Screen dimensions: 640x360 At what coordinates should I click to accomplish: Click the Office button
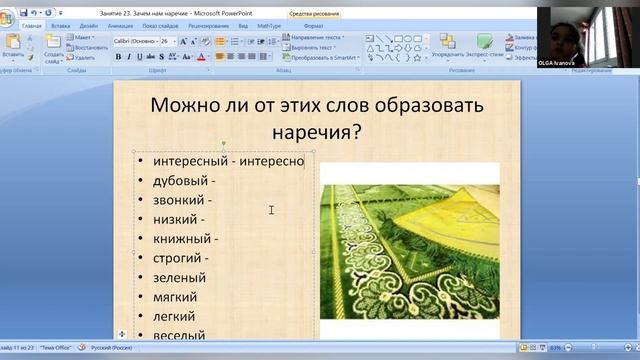click(7, 18)
